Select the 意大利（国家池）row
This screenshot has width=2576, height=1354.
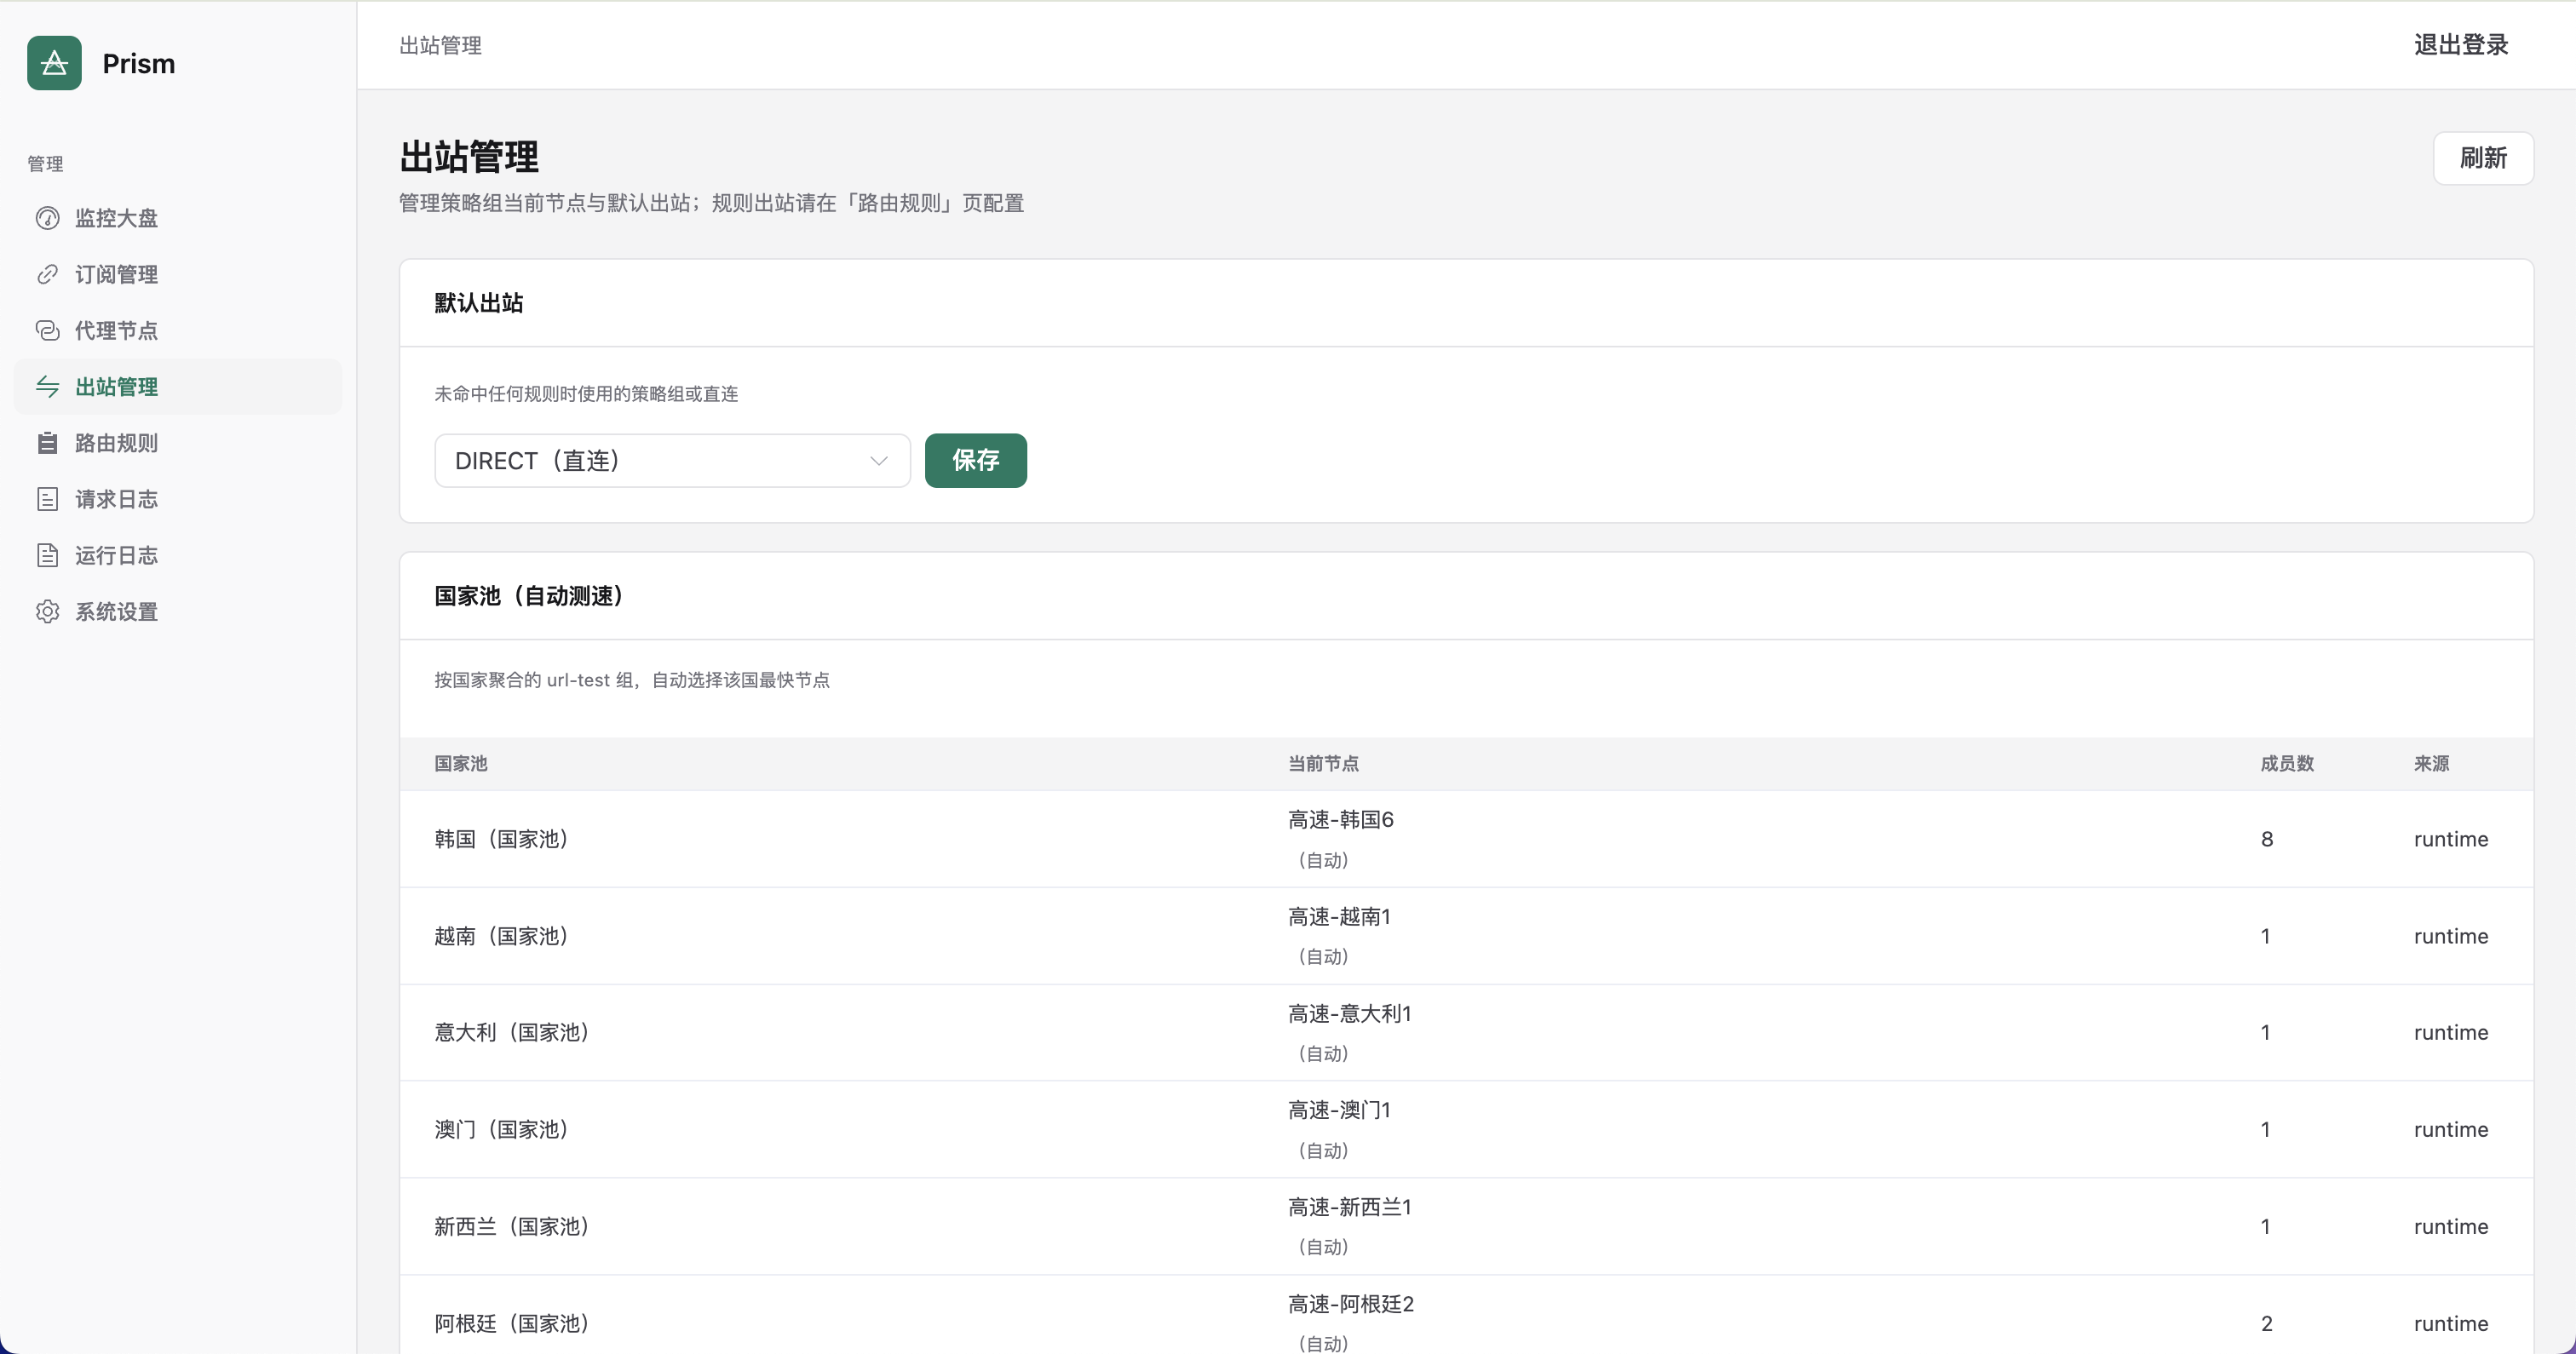coord(1466,1032)
